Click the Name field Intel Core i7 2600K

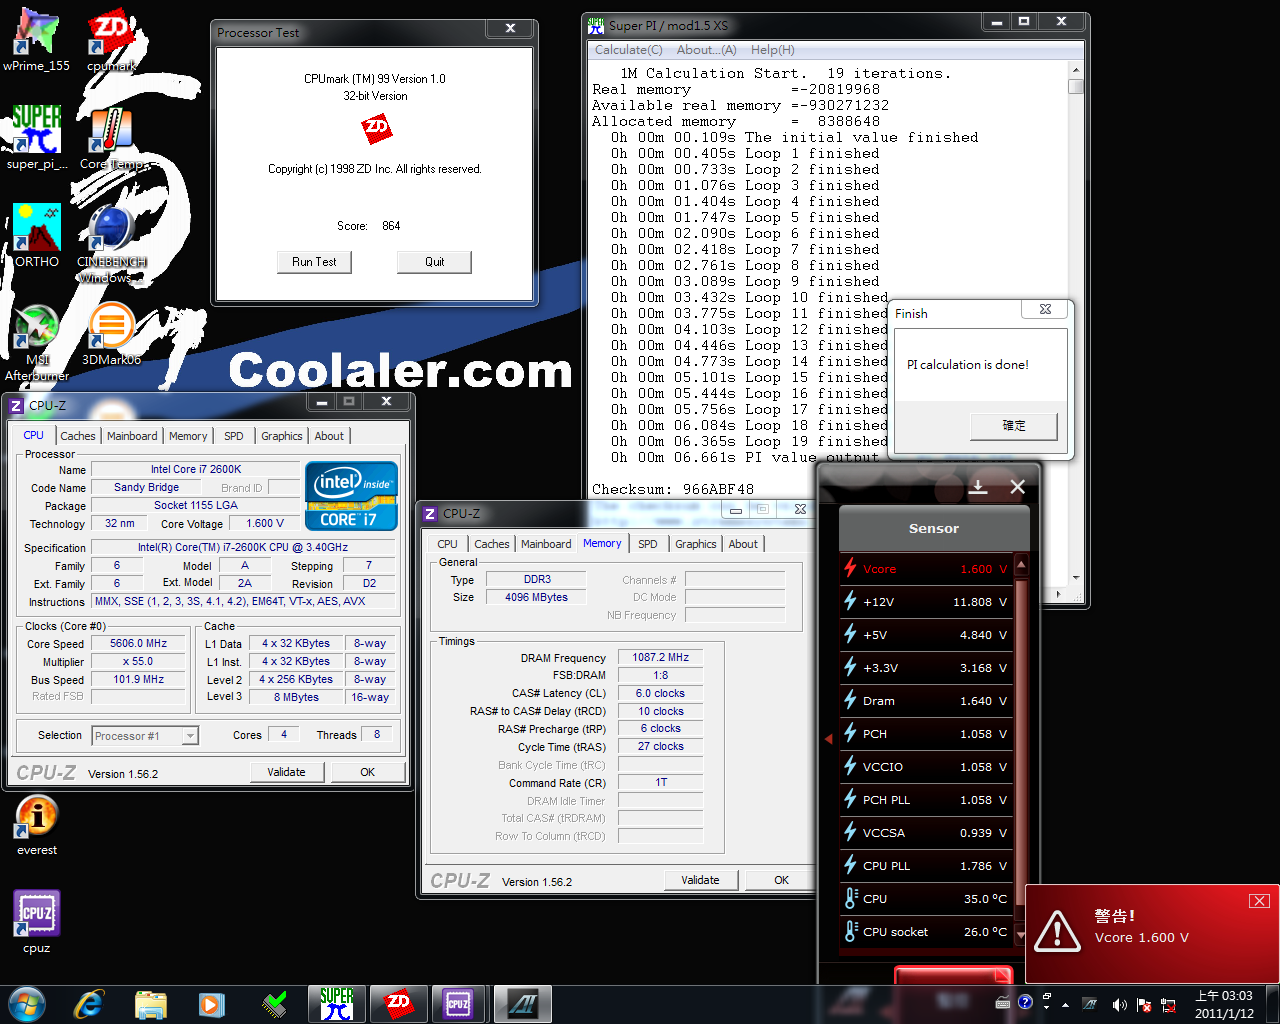[196, 469]
